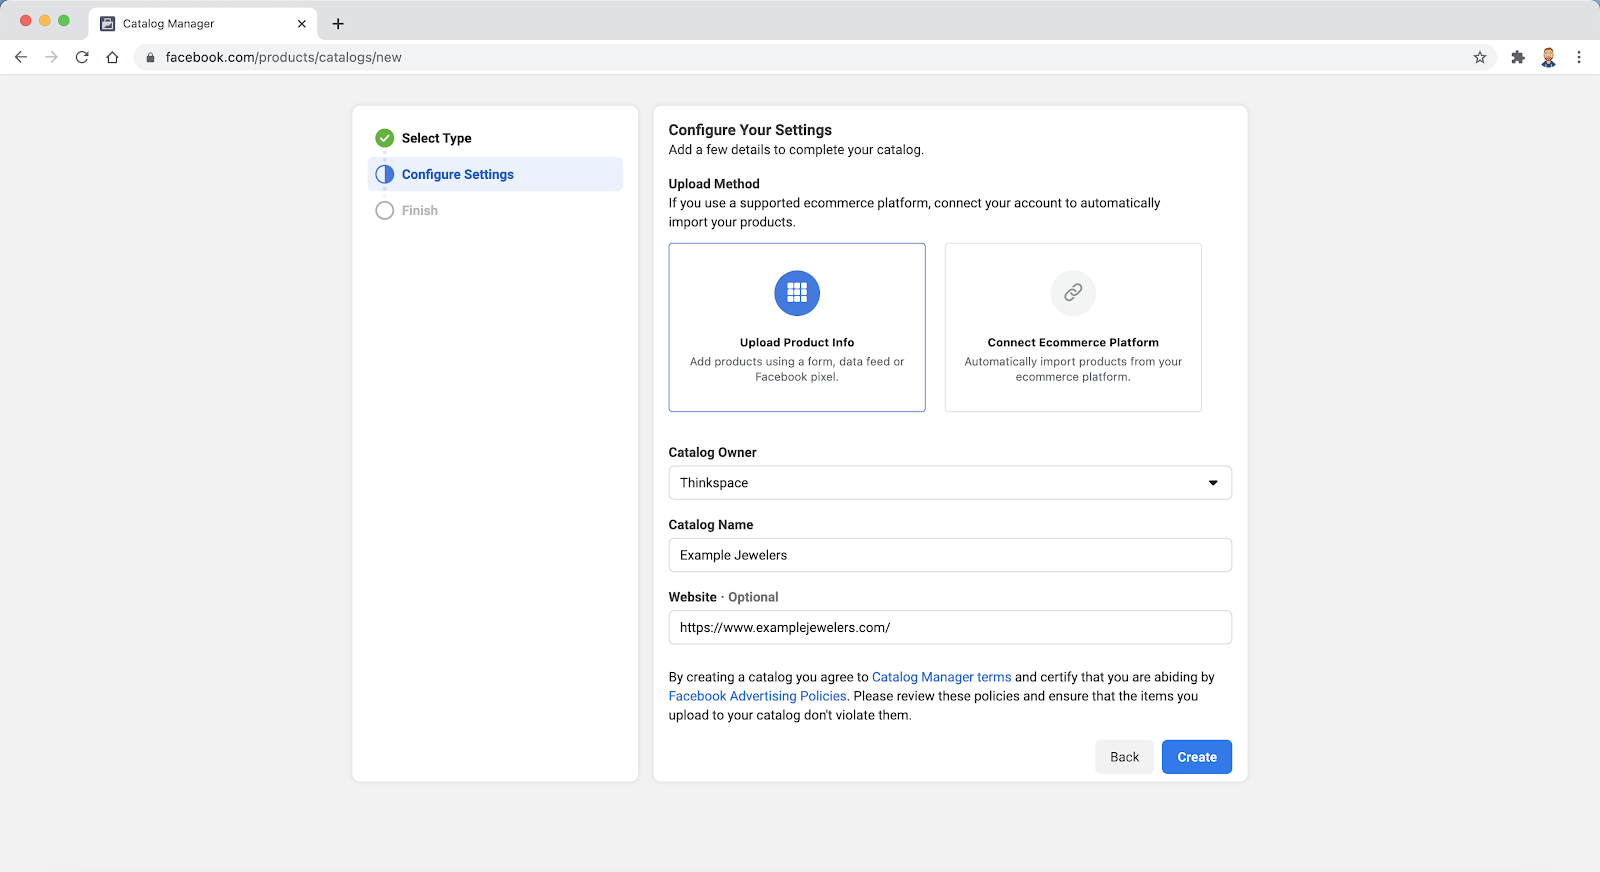Open the Chrome profile avatar

[1548, 57]
